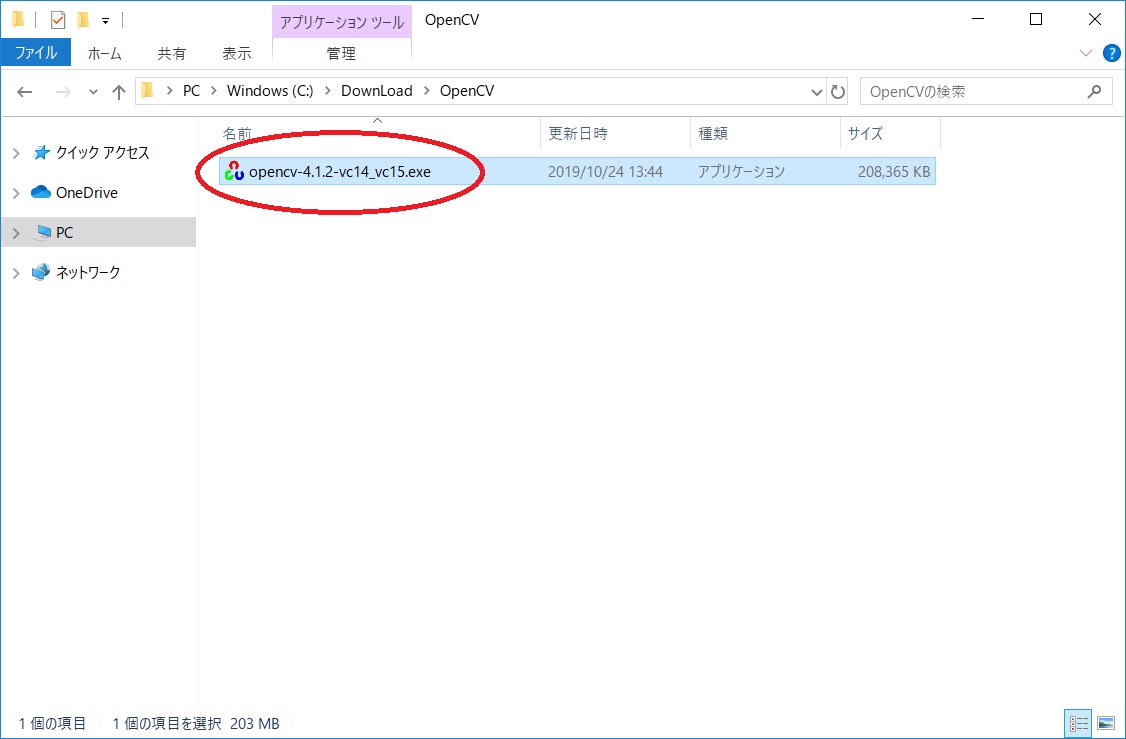Navigate to Windows (C:) via breadcrumb

tap(268, 90)
